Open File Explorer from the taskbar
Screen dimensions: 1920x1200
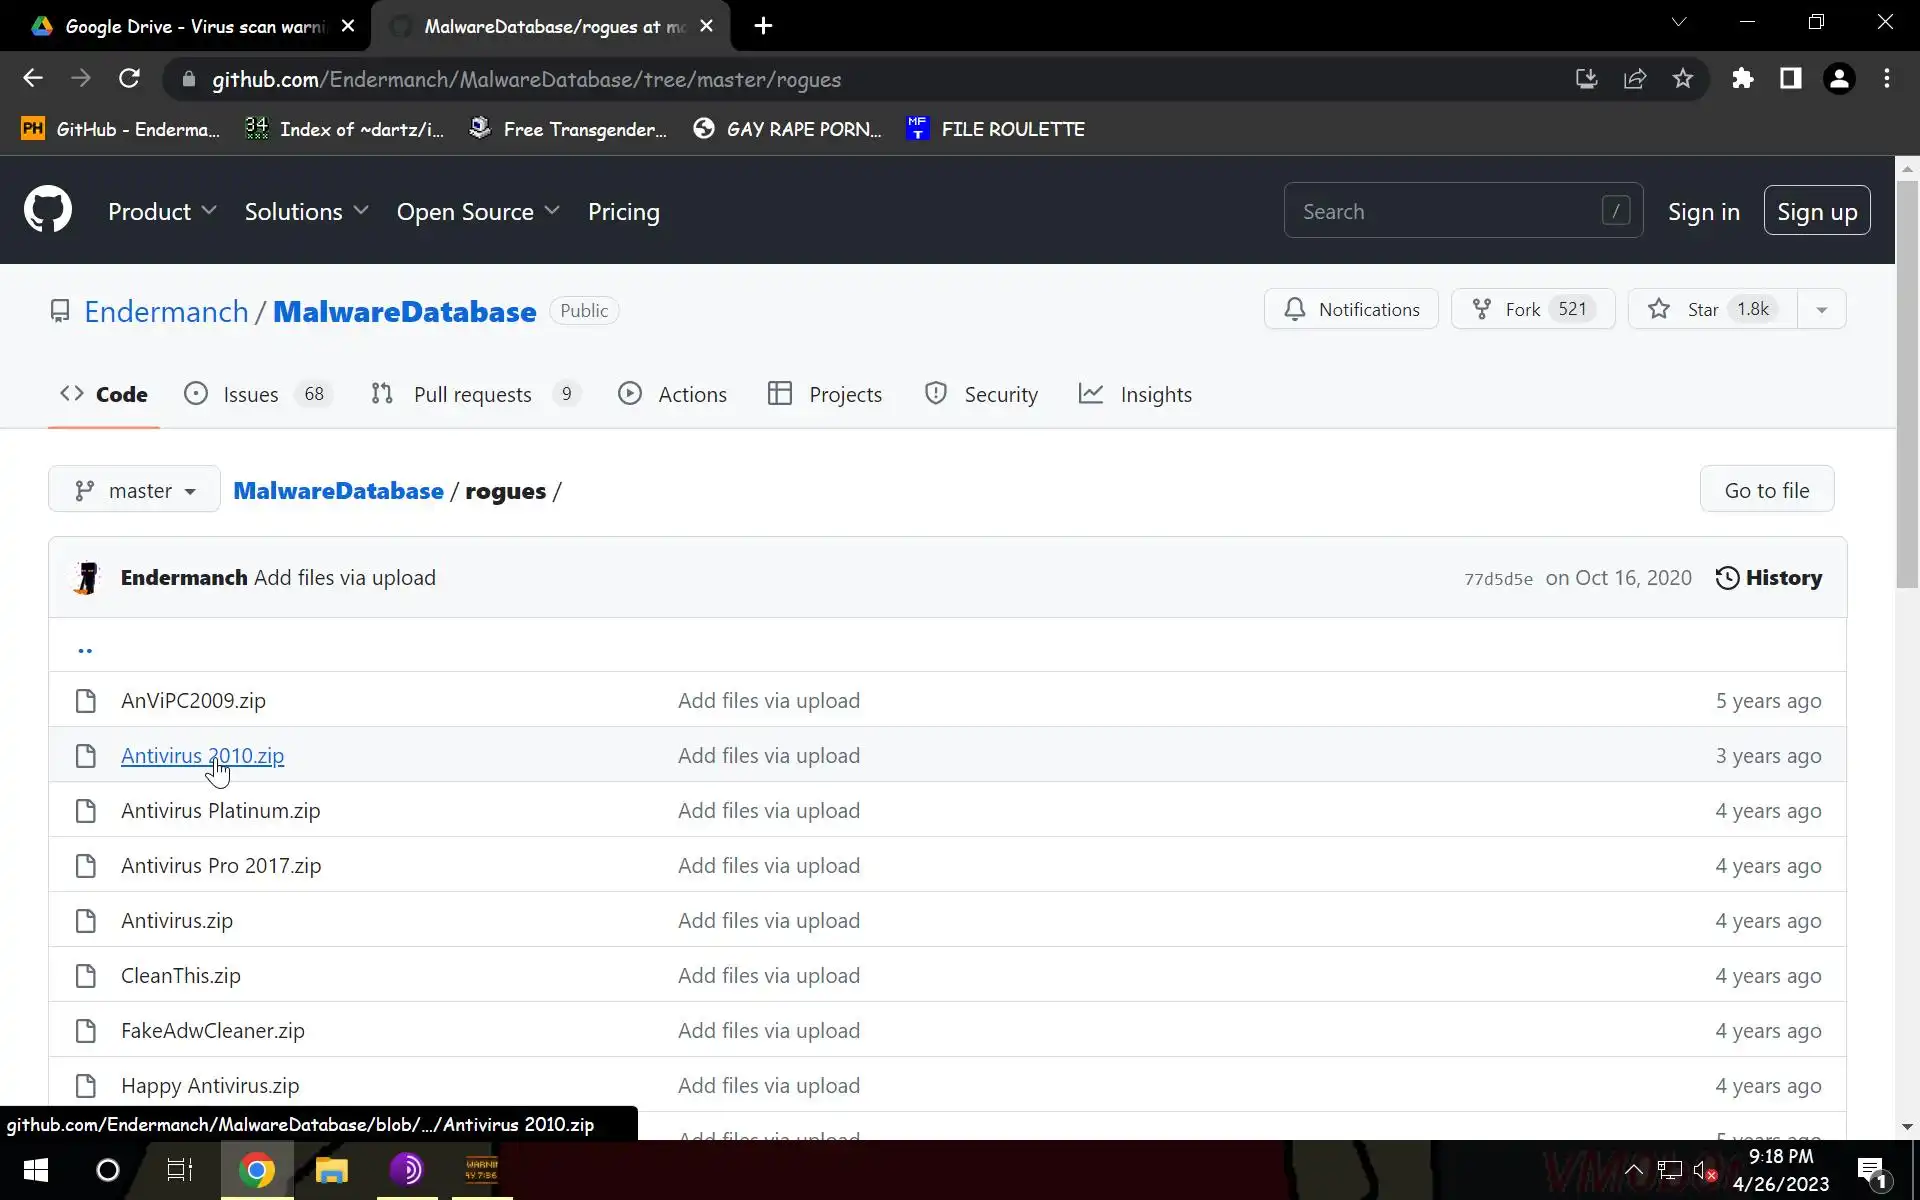point(331,1170)
